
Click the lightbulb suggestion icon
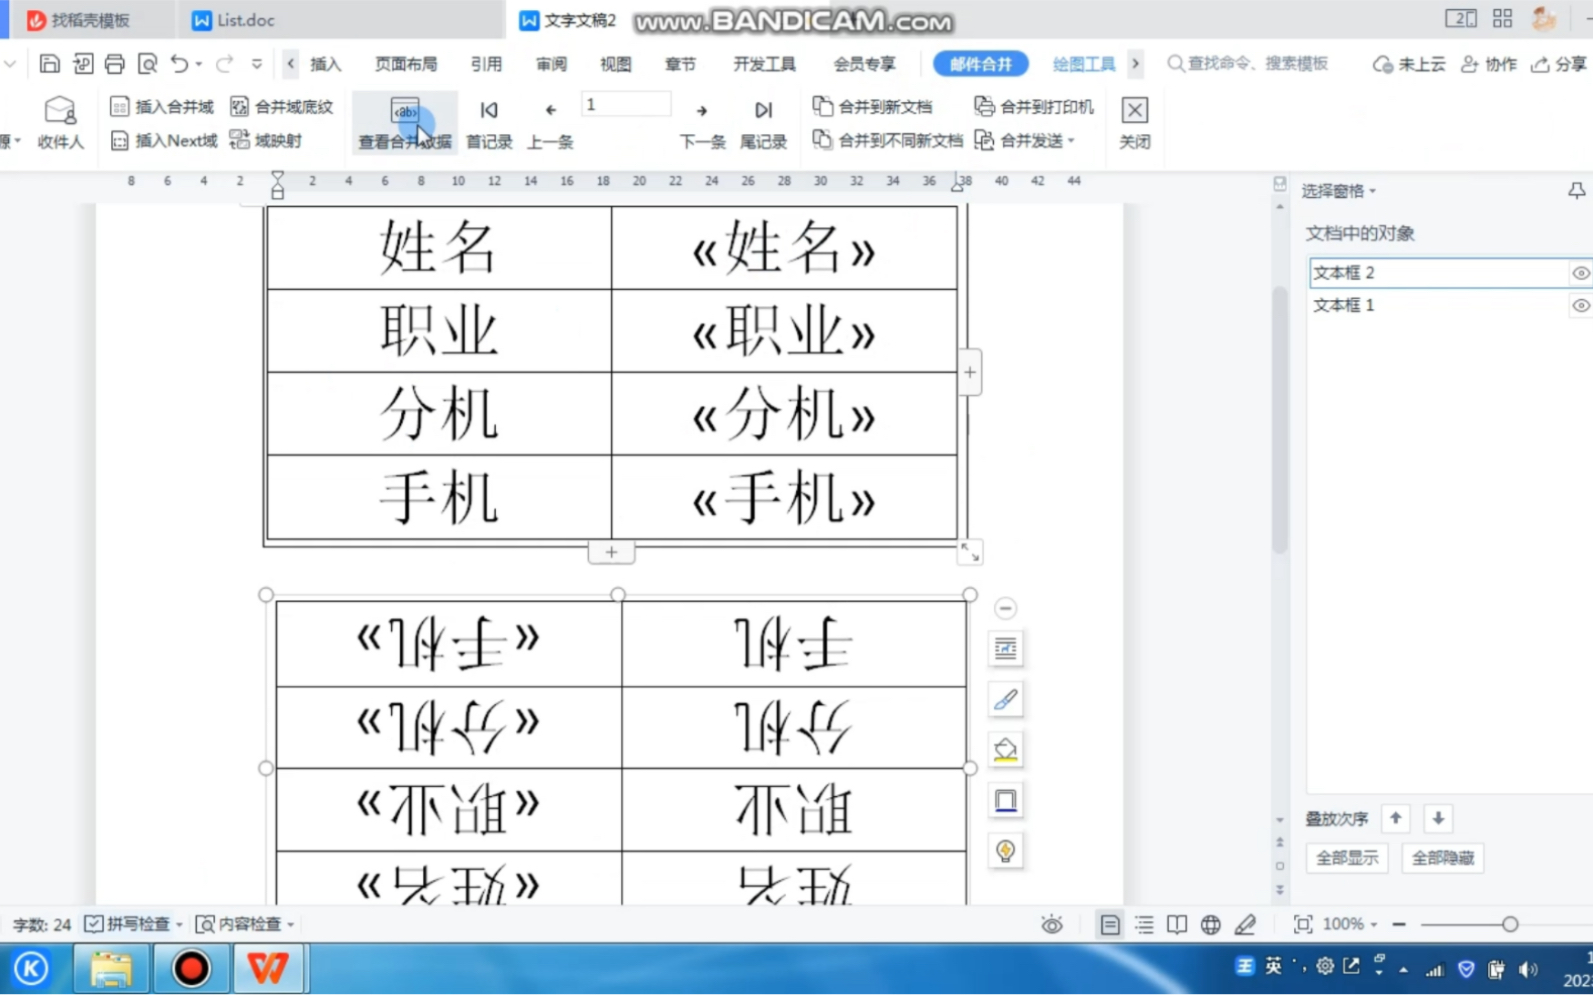tap(1006, 851)
